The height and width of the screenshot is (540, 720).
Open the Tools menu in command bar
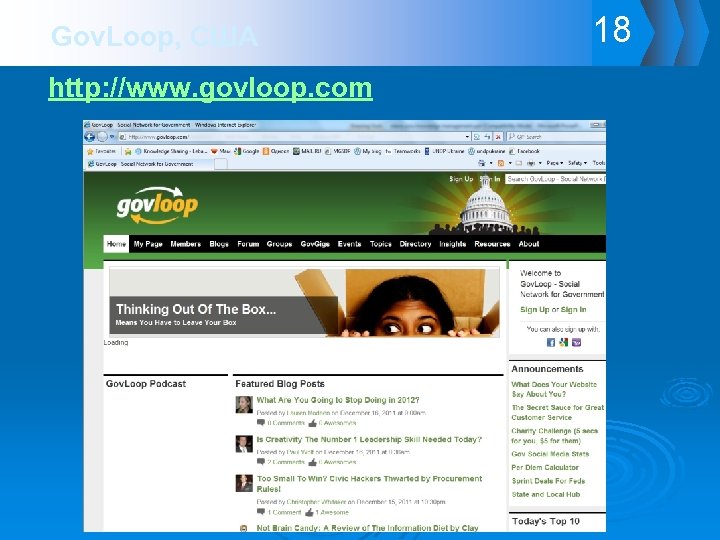[x=598, y=163]
